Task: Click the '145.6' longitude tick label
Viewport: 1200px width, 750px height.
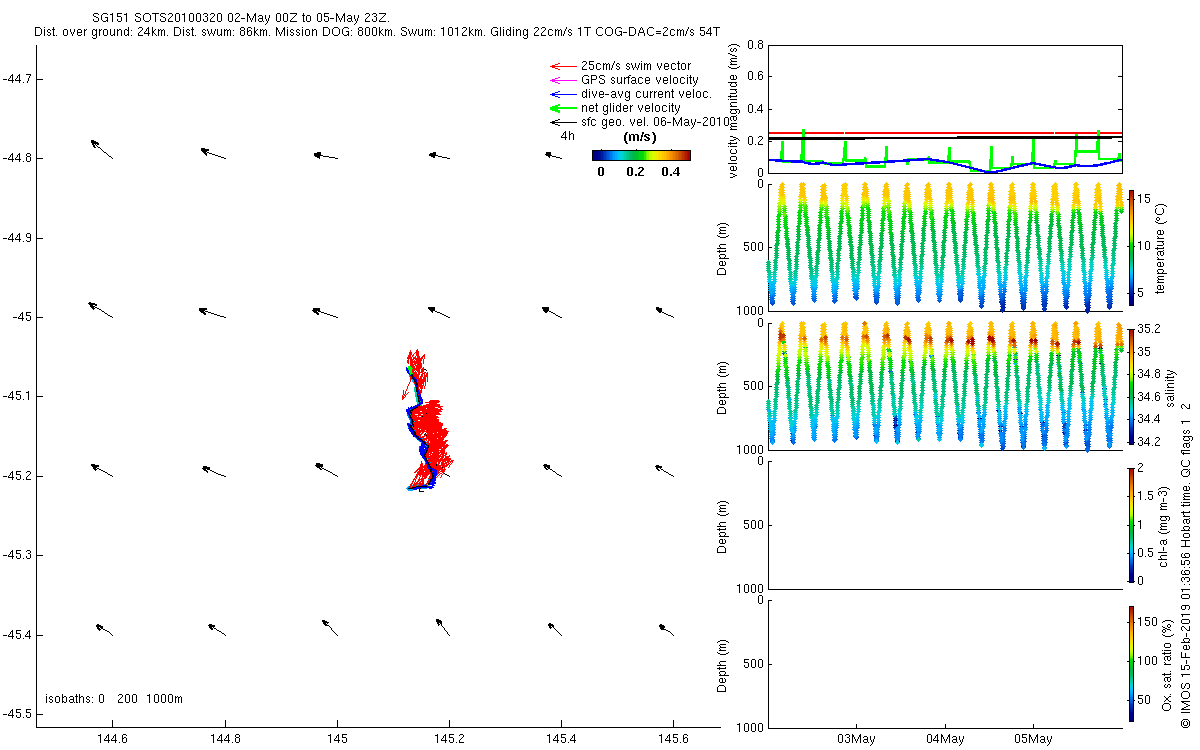Action: pyautogui.click(x=673, y=740)
